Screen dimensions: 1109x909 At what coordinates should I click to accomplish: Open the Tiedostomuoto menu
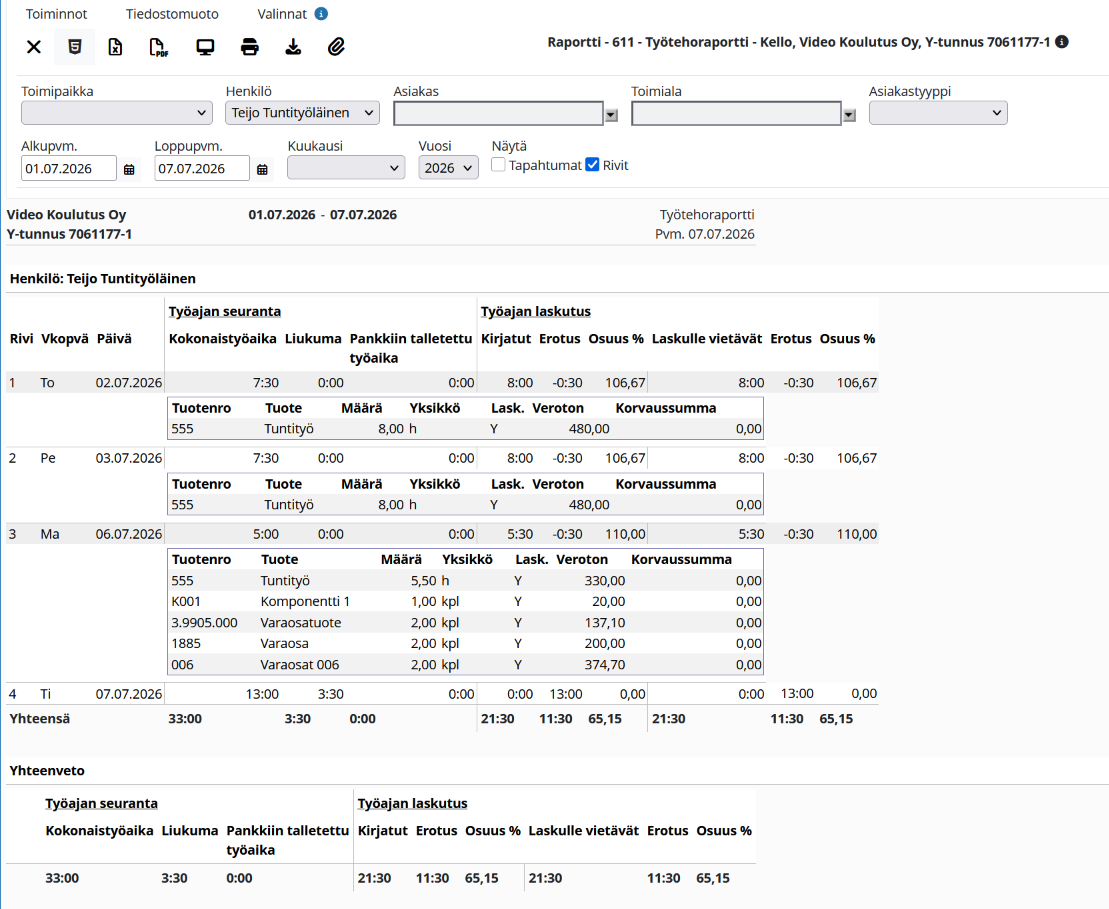[172, 14]
